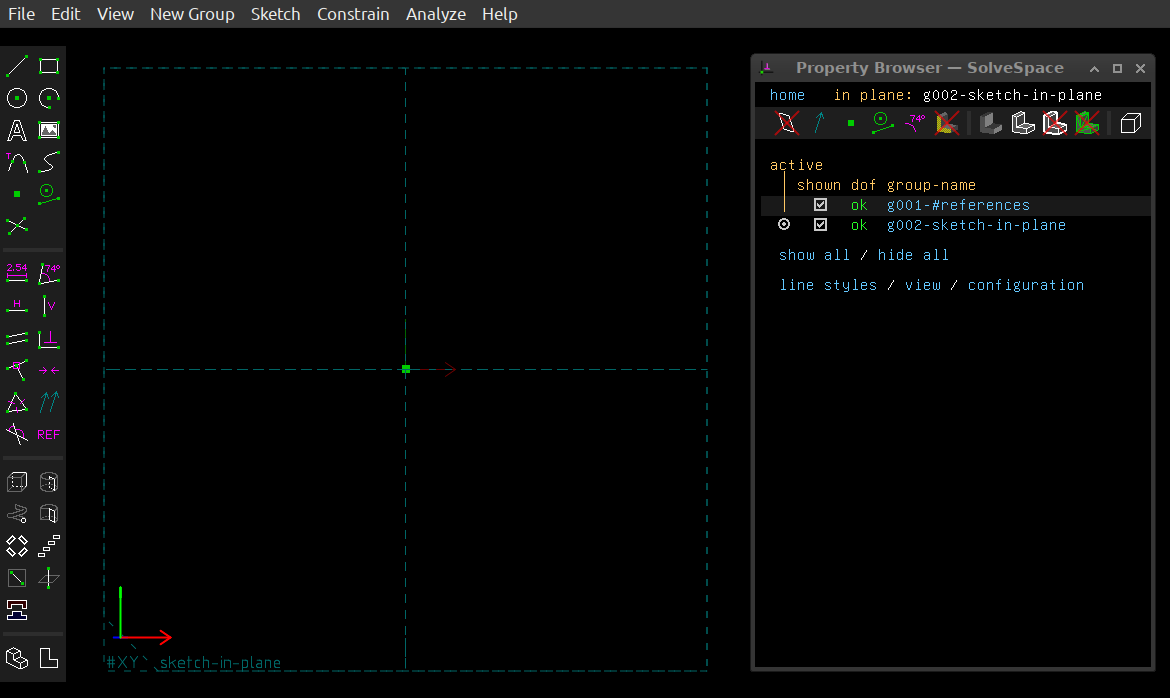Select the rectangle sketch tool
The width and height of the screenshot is (1170, 698).
pyautogui.click(x=49, y=67)
